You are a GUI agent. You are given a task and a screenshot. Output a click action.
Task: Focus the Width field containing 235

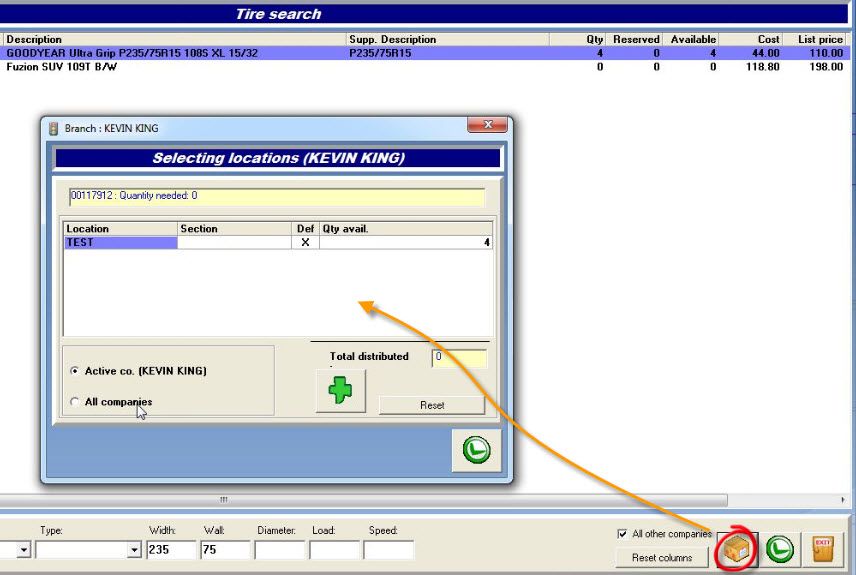tap(171, 550)
